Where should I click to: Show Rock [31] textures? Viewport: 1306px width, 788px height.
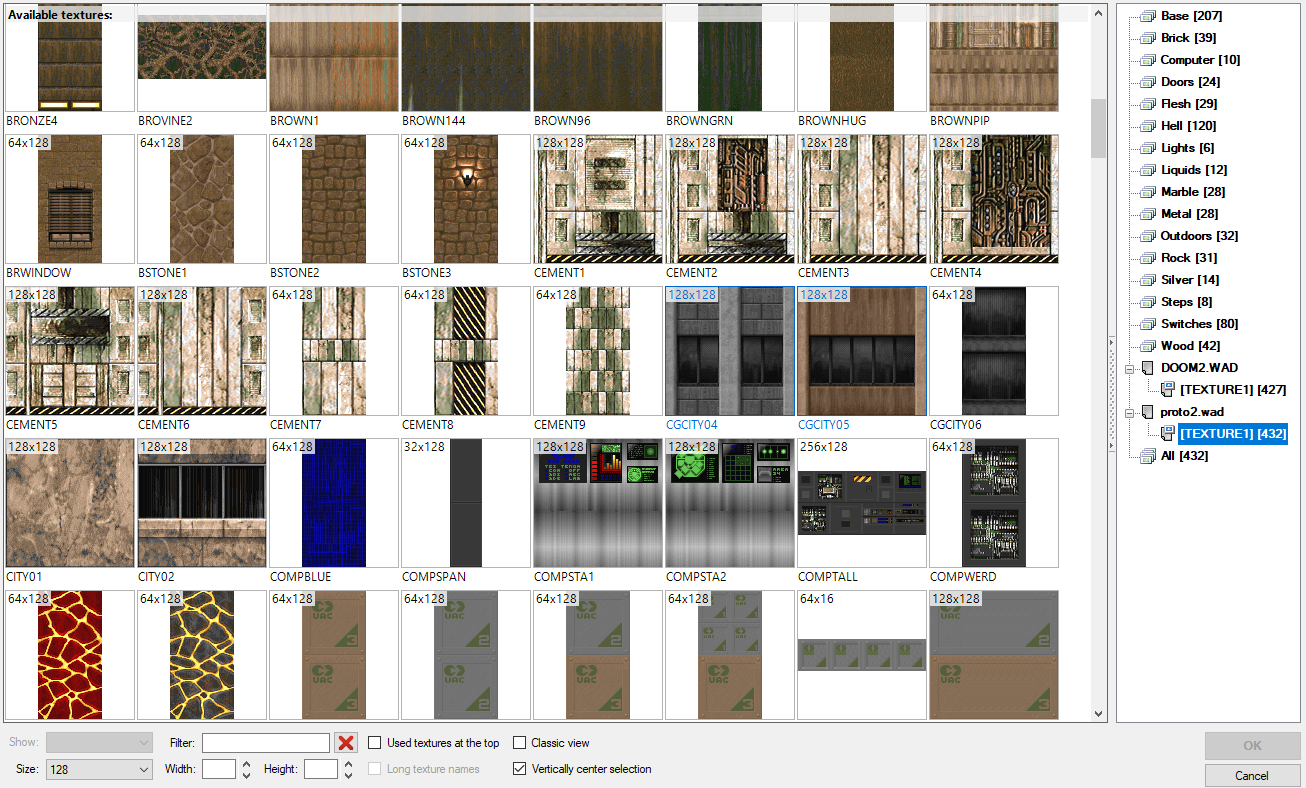click(1189, 258)
